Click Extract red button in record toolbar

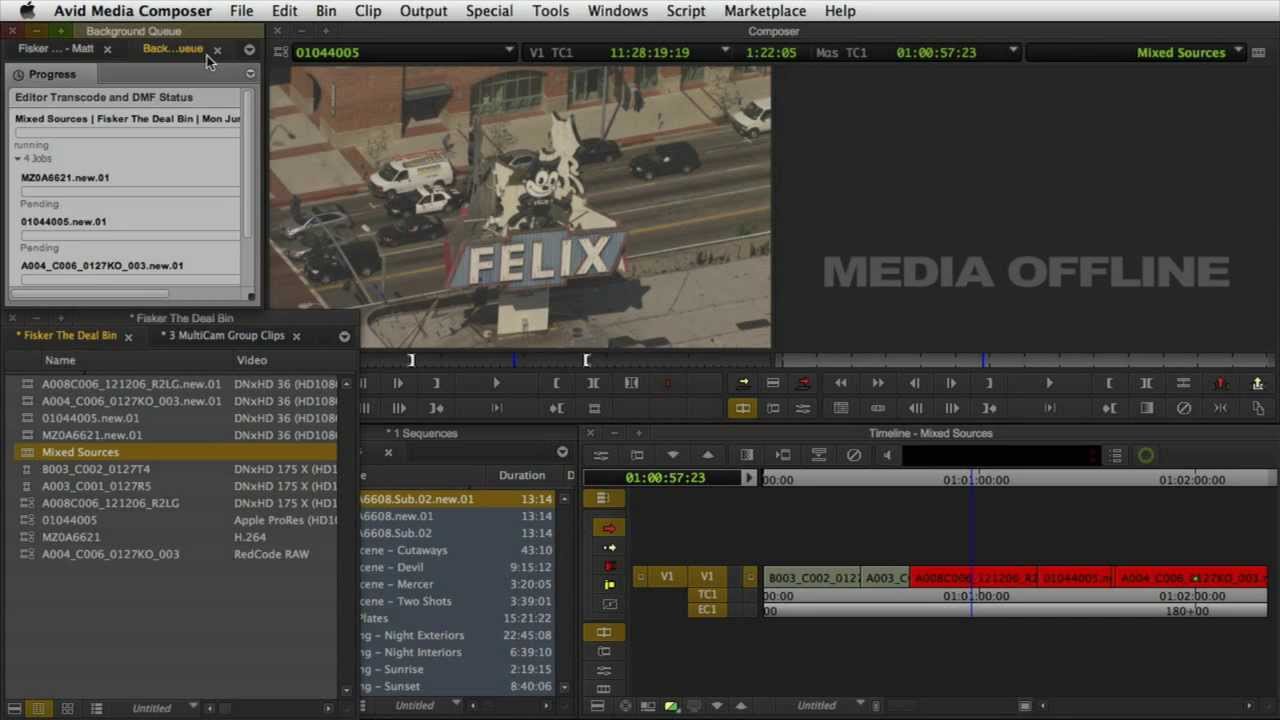1220,383
